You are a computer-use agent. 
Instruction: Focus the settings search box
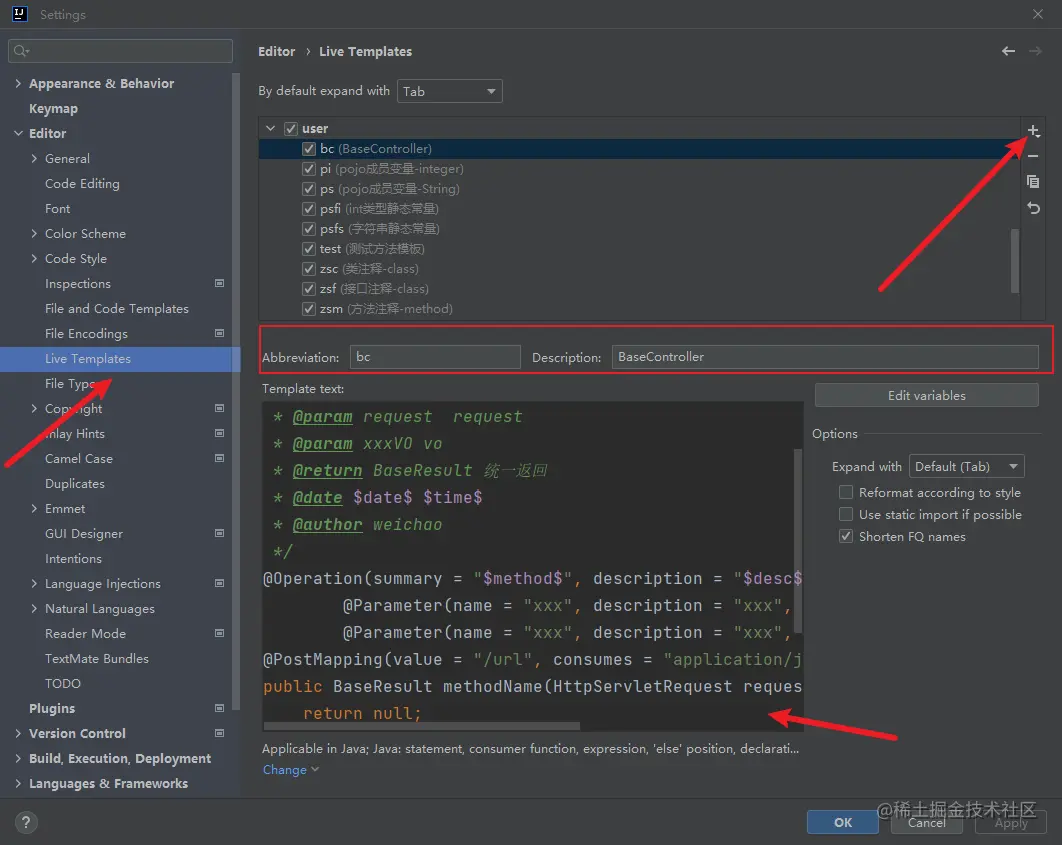tap(121, 51)
